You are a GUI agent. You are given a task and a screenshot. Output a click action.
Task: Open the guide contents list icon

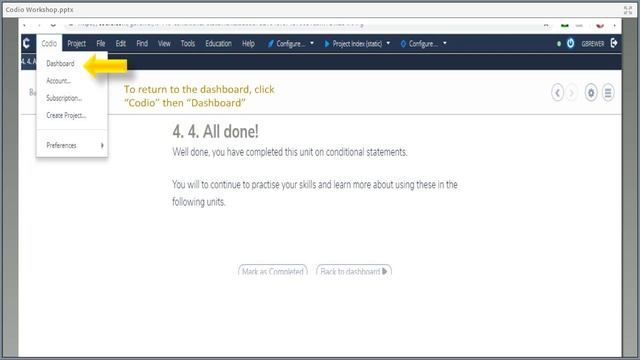(608, 93)
